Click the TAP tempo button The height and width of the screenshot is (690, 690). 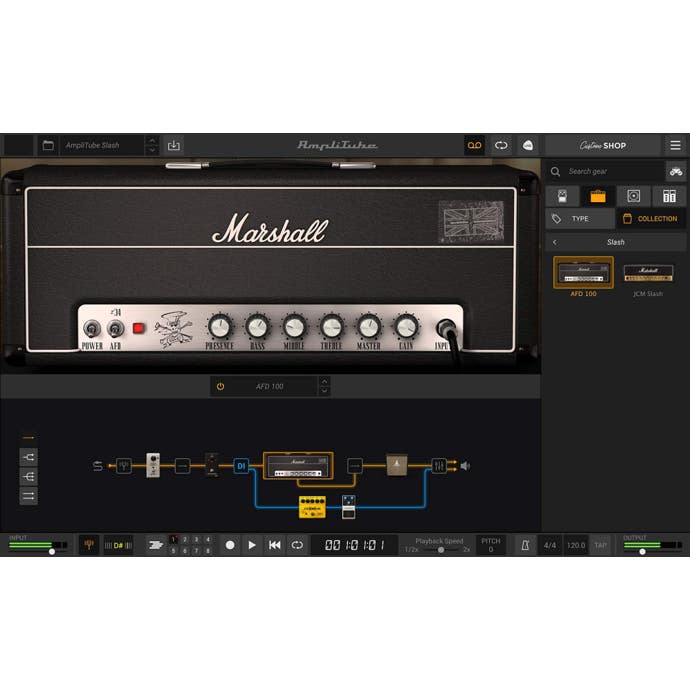[x=600, y=545]
